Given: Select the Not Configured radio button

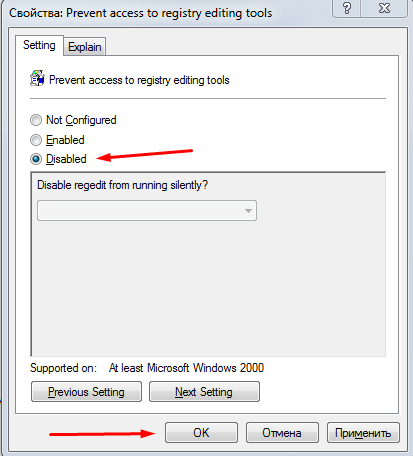Looking at the screenshot, I should coord(36,120).
